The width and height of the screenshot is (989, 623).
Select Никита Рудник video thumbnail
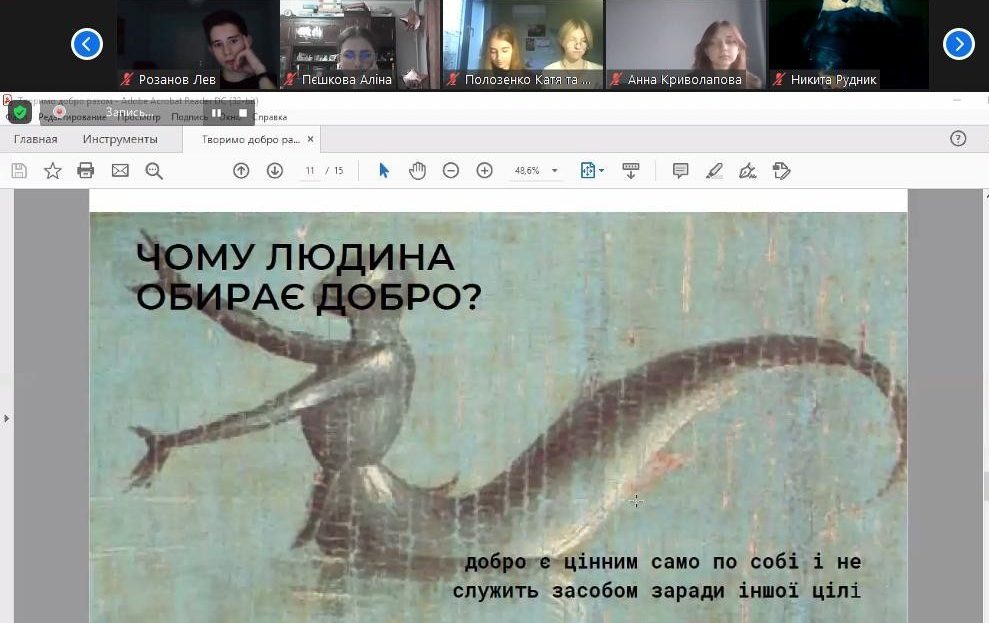[x=848, y=44]
